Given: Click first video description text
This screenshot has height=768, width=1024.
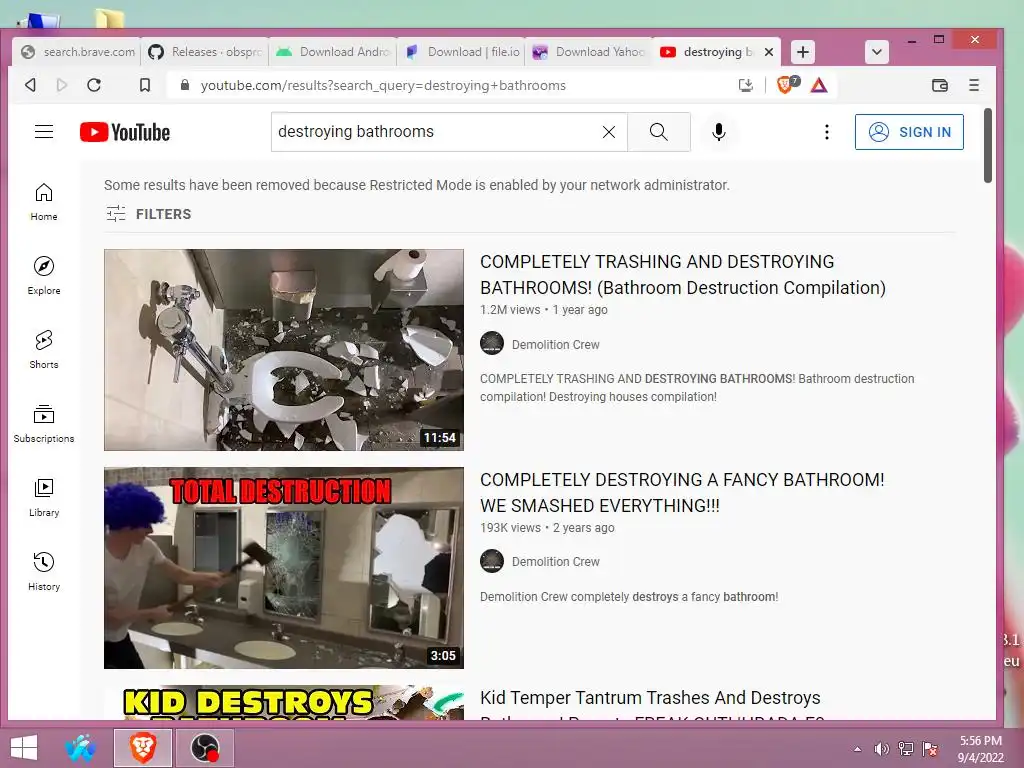Looking at the screenshot, I should (697, 387).
